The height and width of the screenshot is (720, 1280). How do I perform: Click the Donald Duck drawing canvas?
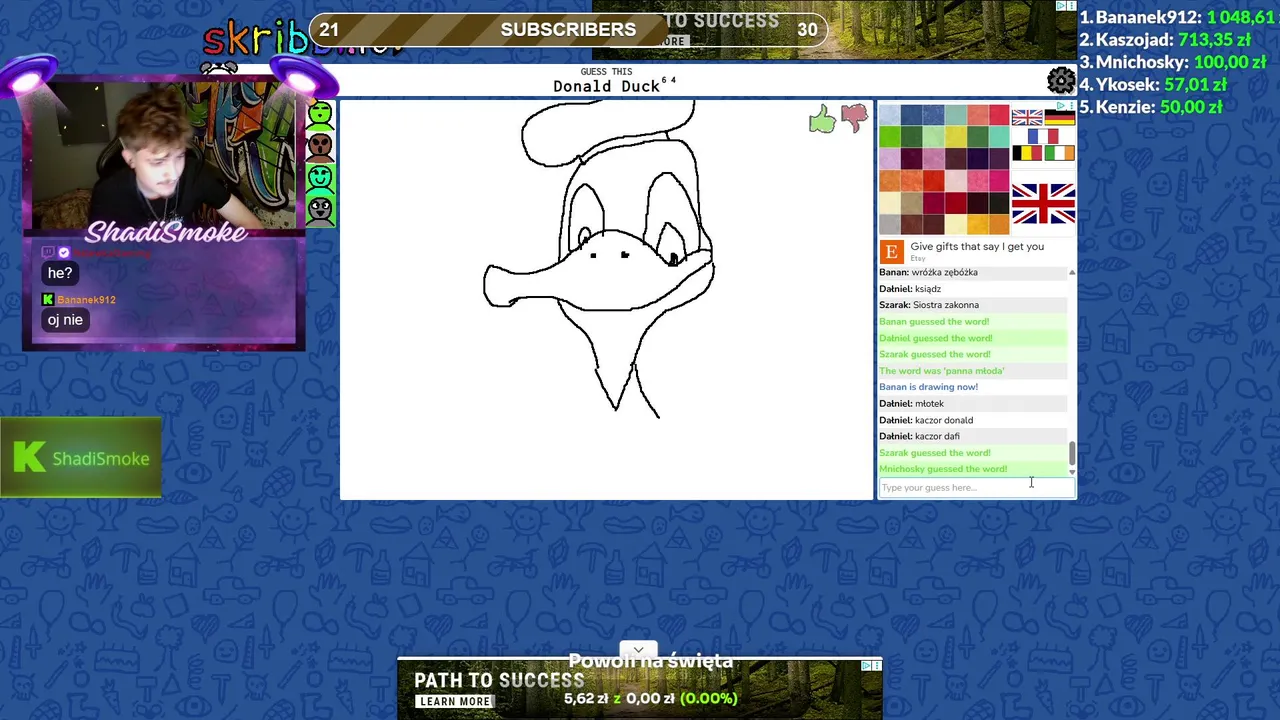point(606,300)
